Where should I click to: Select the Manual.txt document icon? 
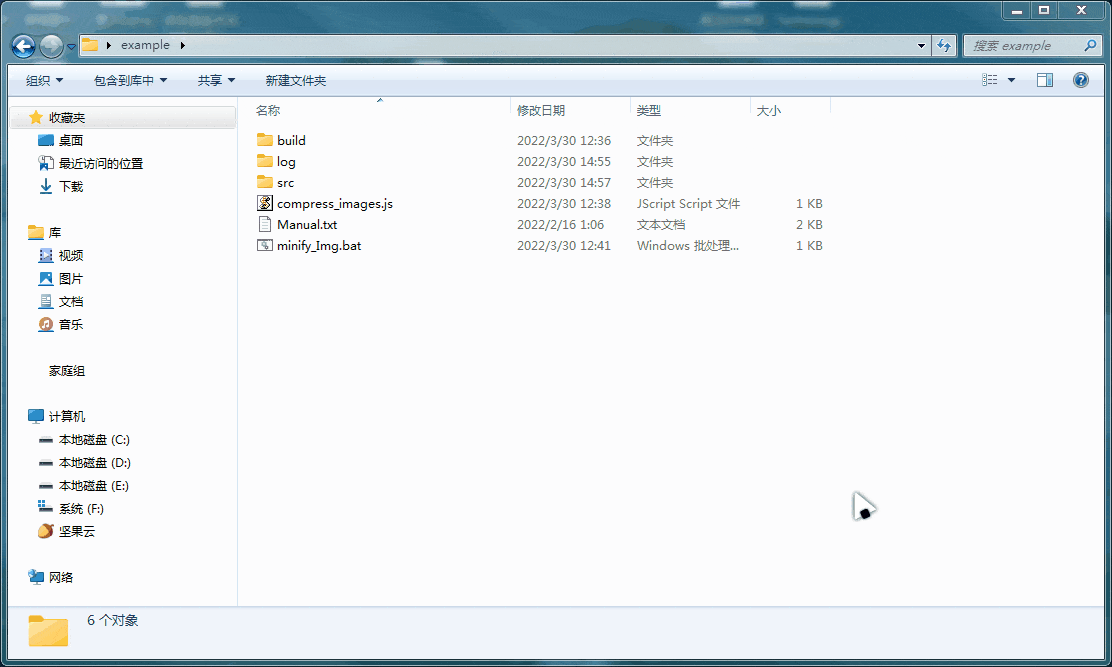[265, 225]
